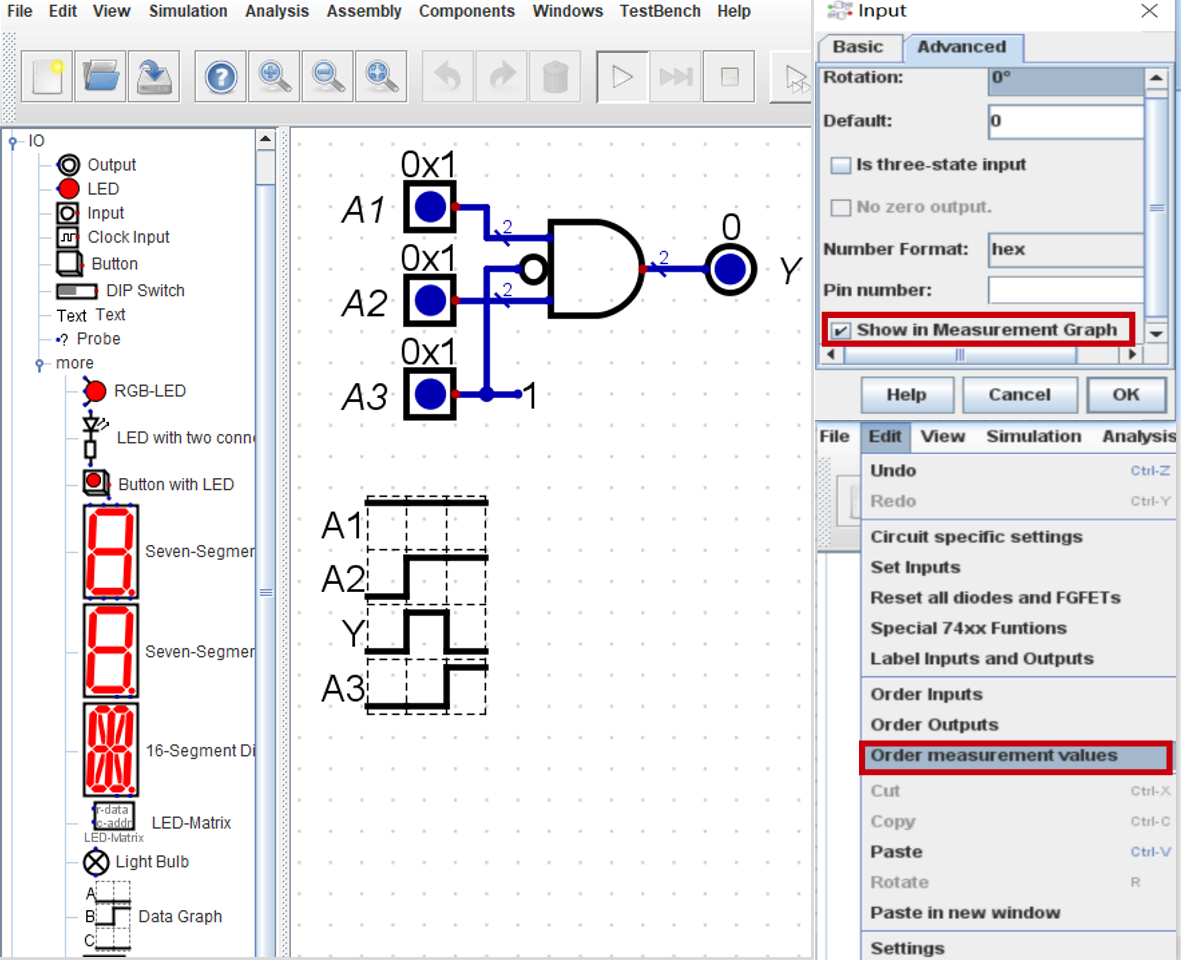Click the Help button in Input dialog
1182x967 pixels.
907,395
